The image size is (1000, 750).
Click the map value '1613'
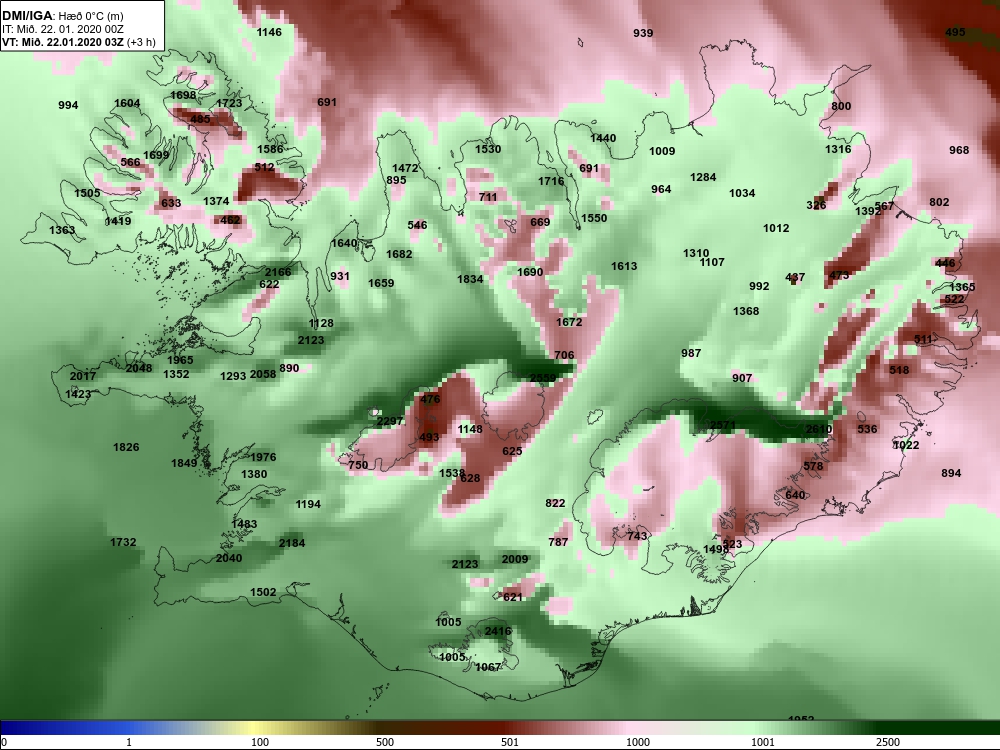point(624,267)
